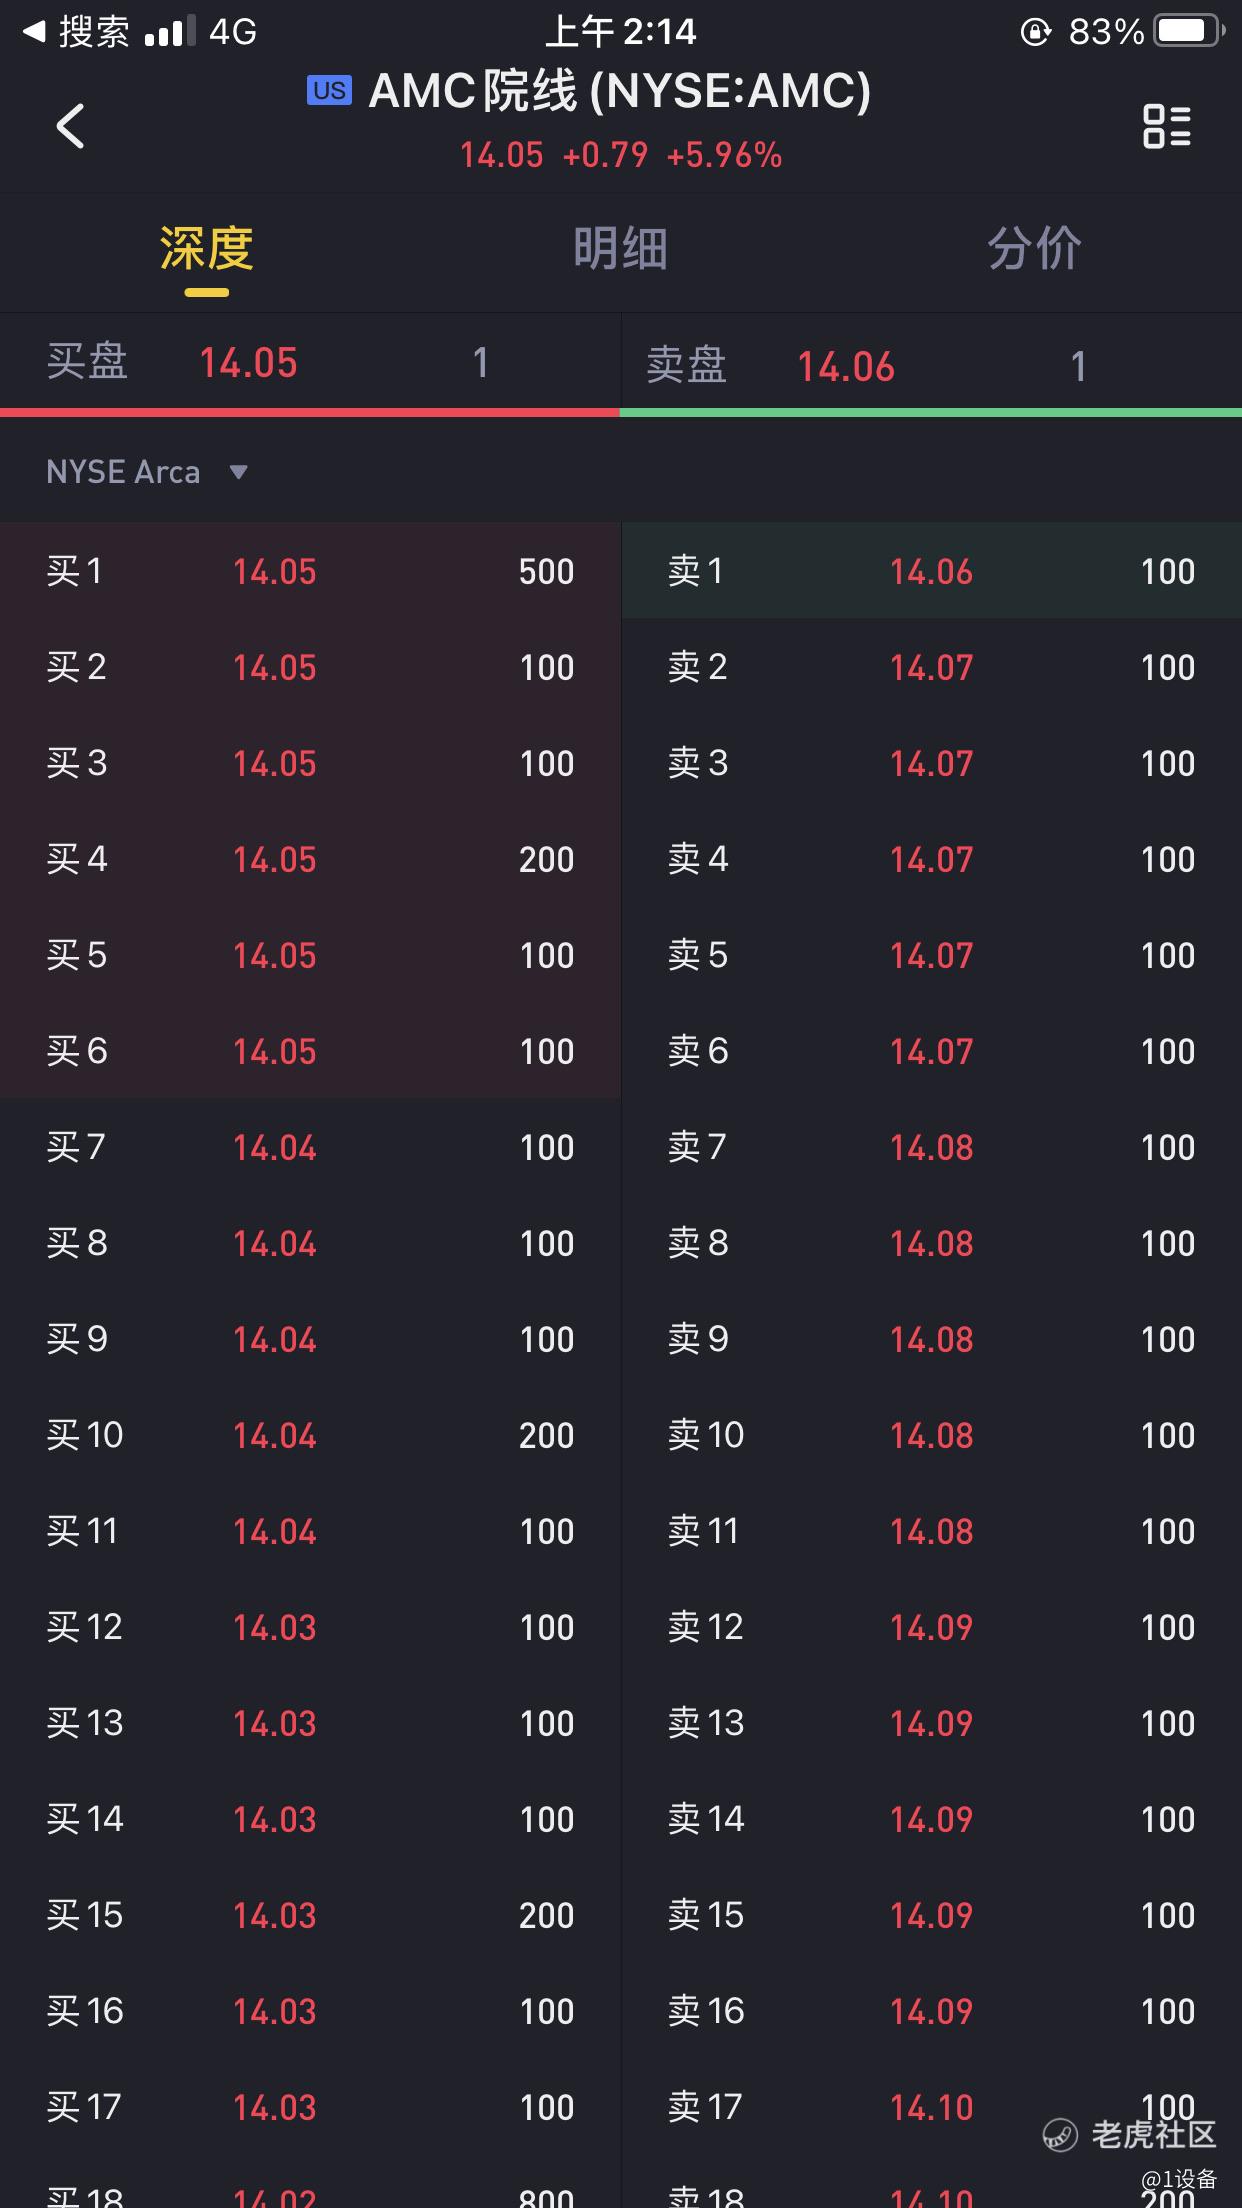Tap the Tiger community watermark logo
The image size is (1242, 2208).
[x=1060, y=2134]
